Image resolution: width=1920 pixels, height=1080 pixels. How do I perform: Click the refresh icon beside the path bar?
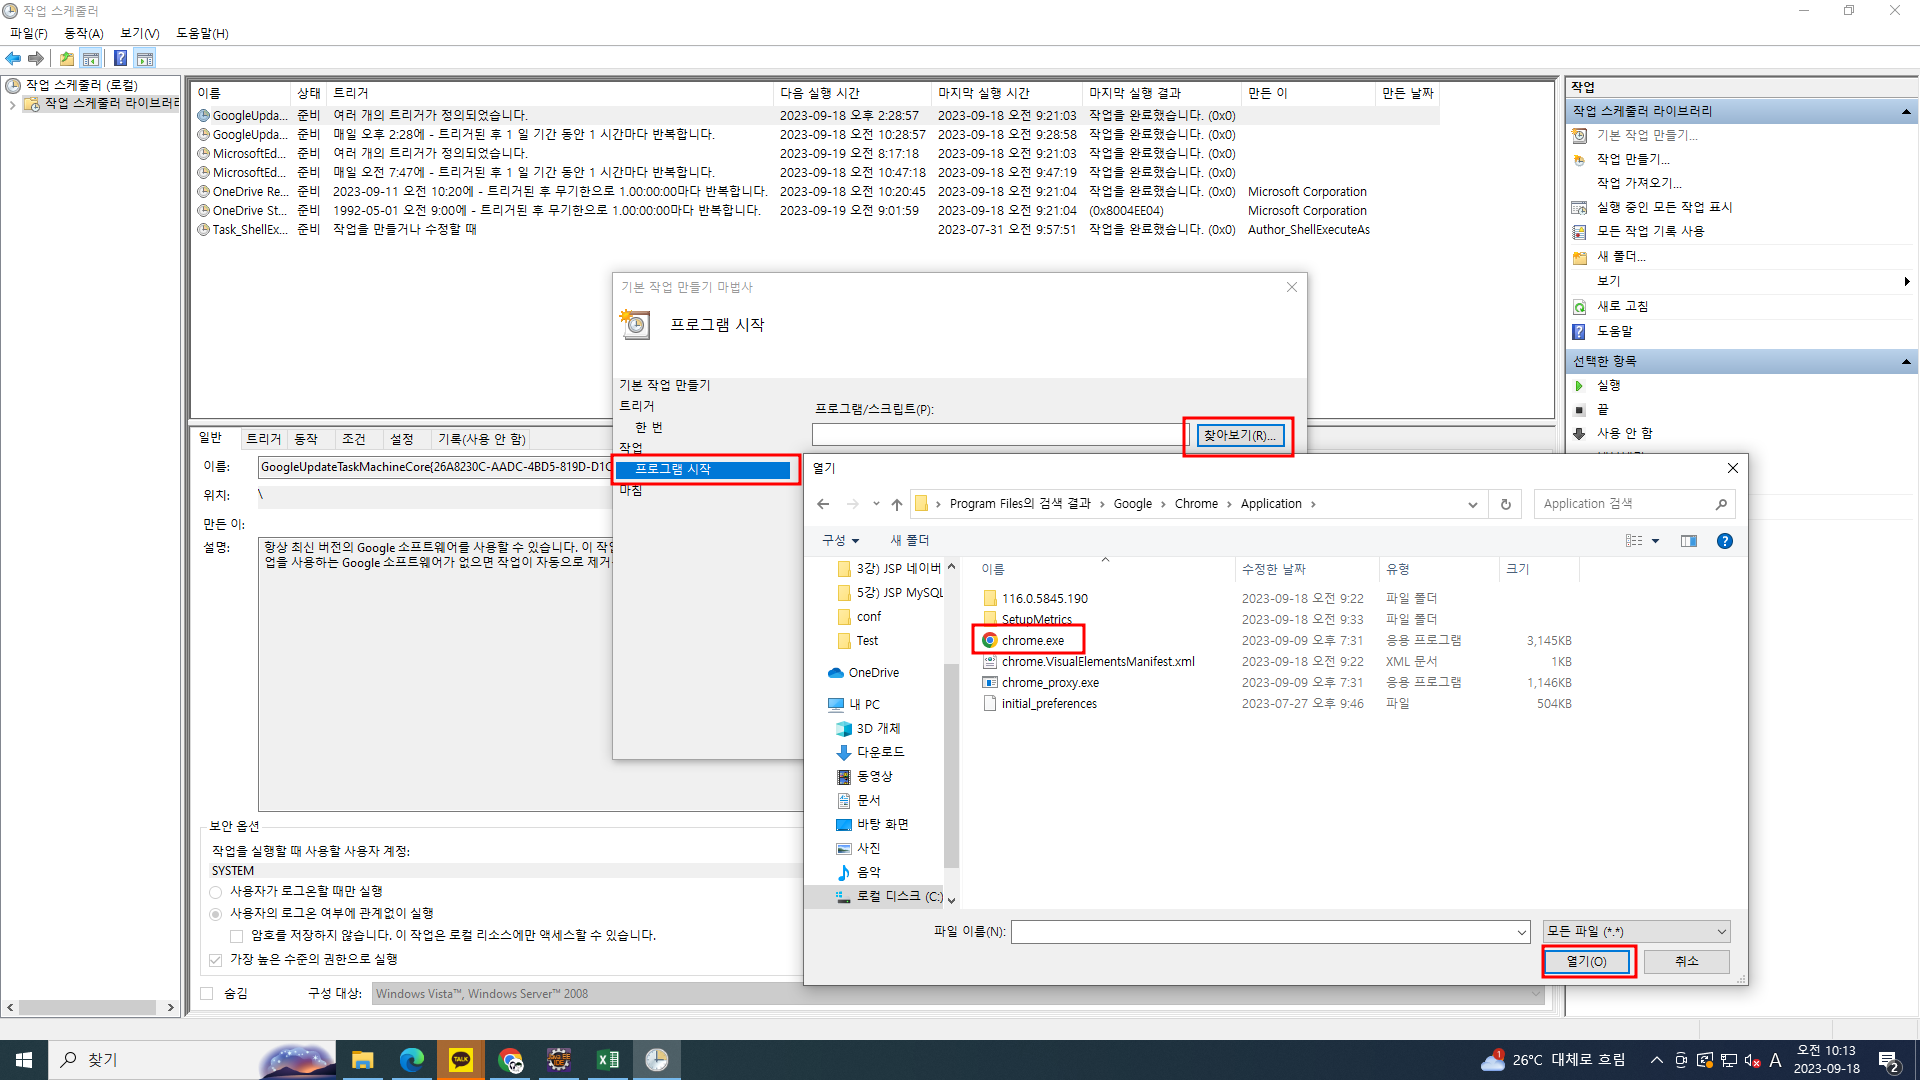click(1505, 504)
